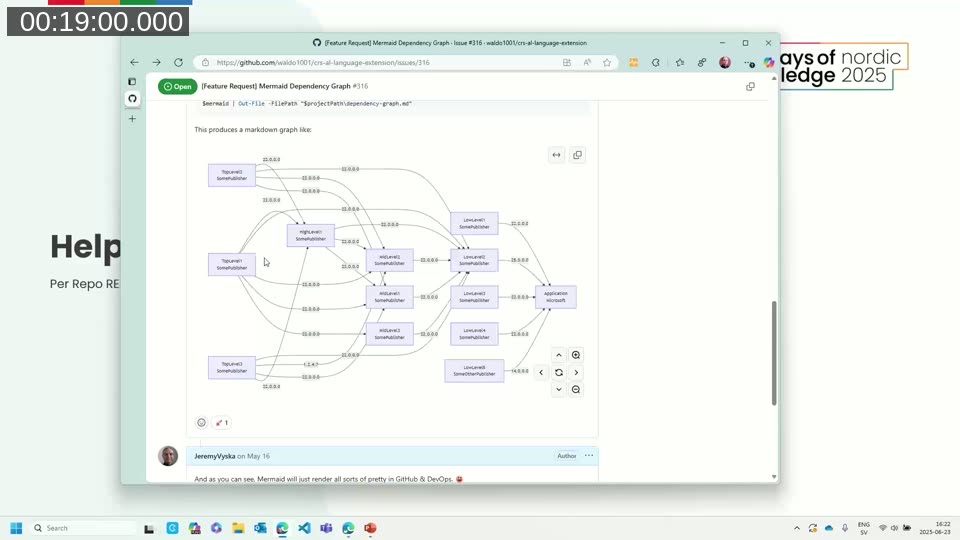Go back with the browser back arrow
Viewport: 960px width, 540px height.
pyautogui.click(x=134, y=62)
